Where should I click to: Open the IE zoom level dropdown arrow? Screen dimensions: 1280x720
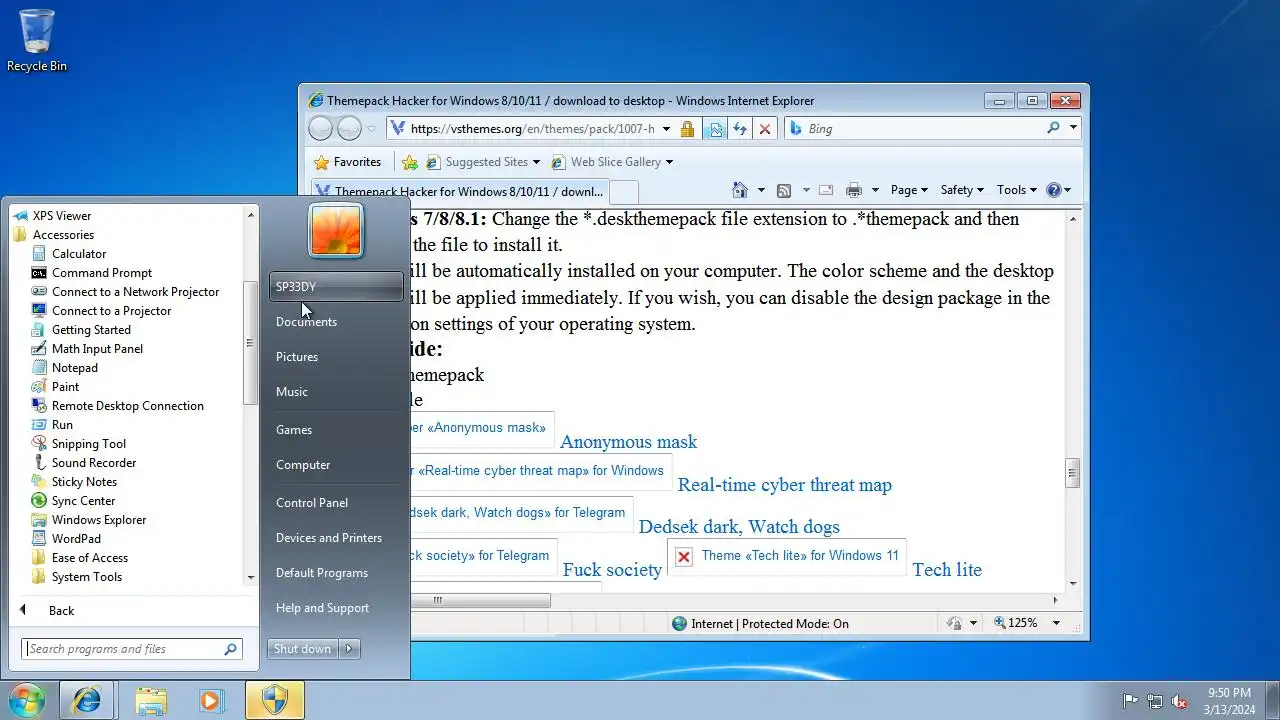[1056, 623]
